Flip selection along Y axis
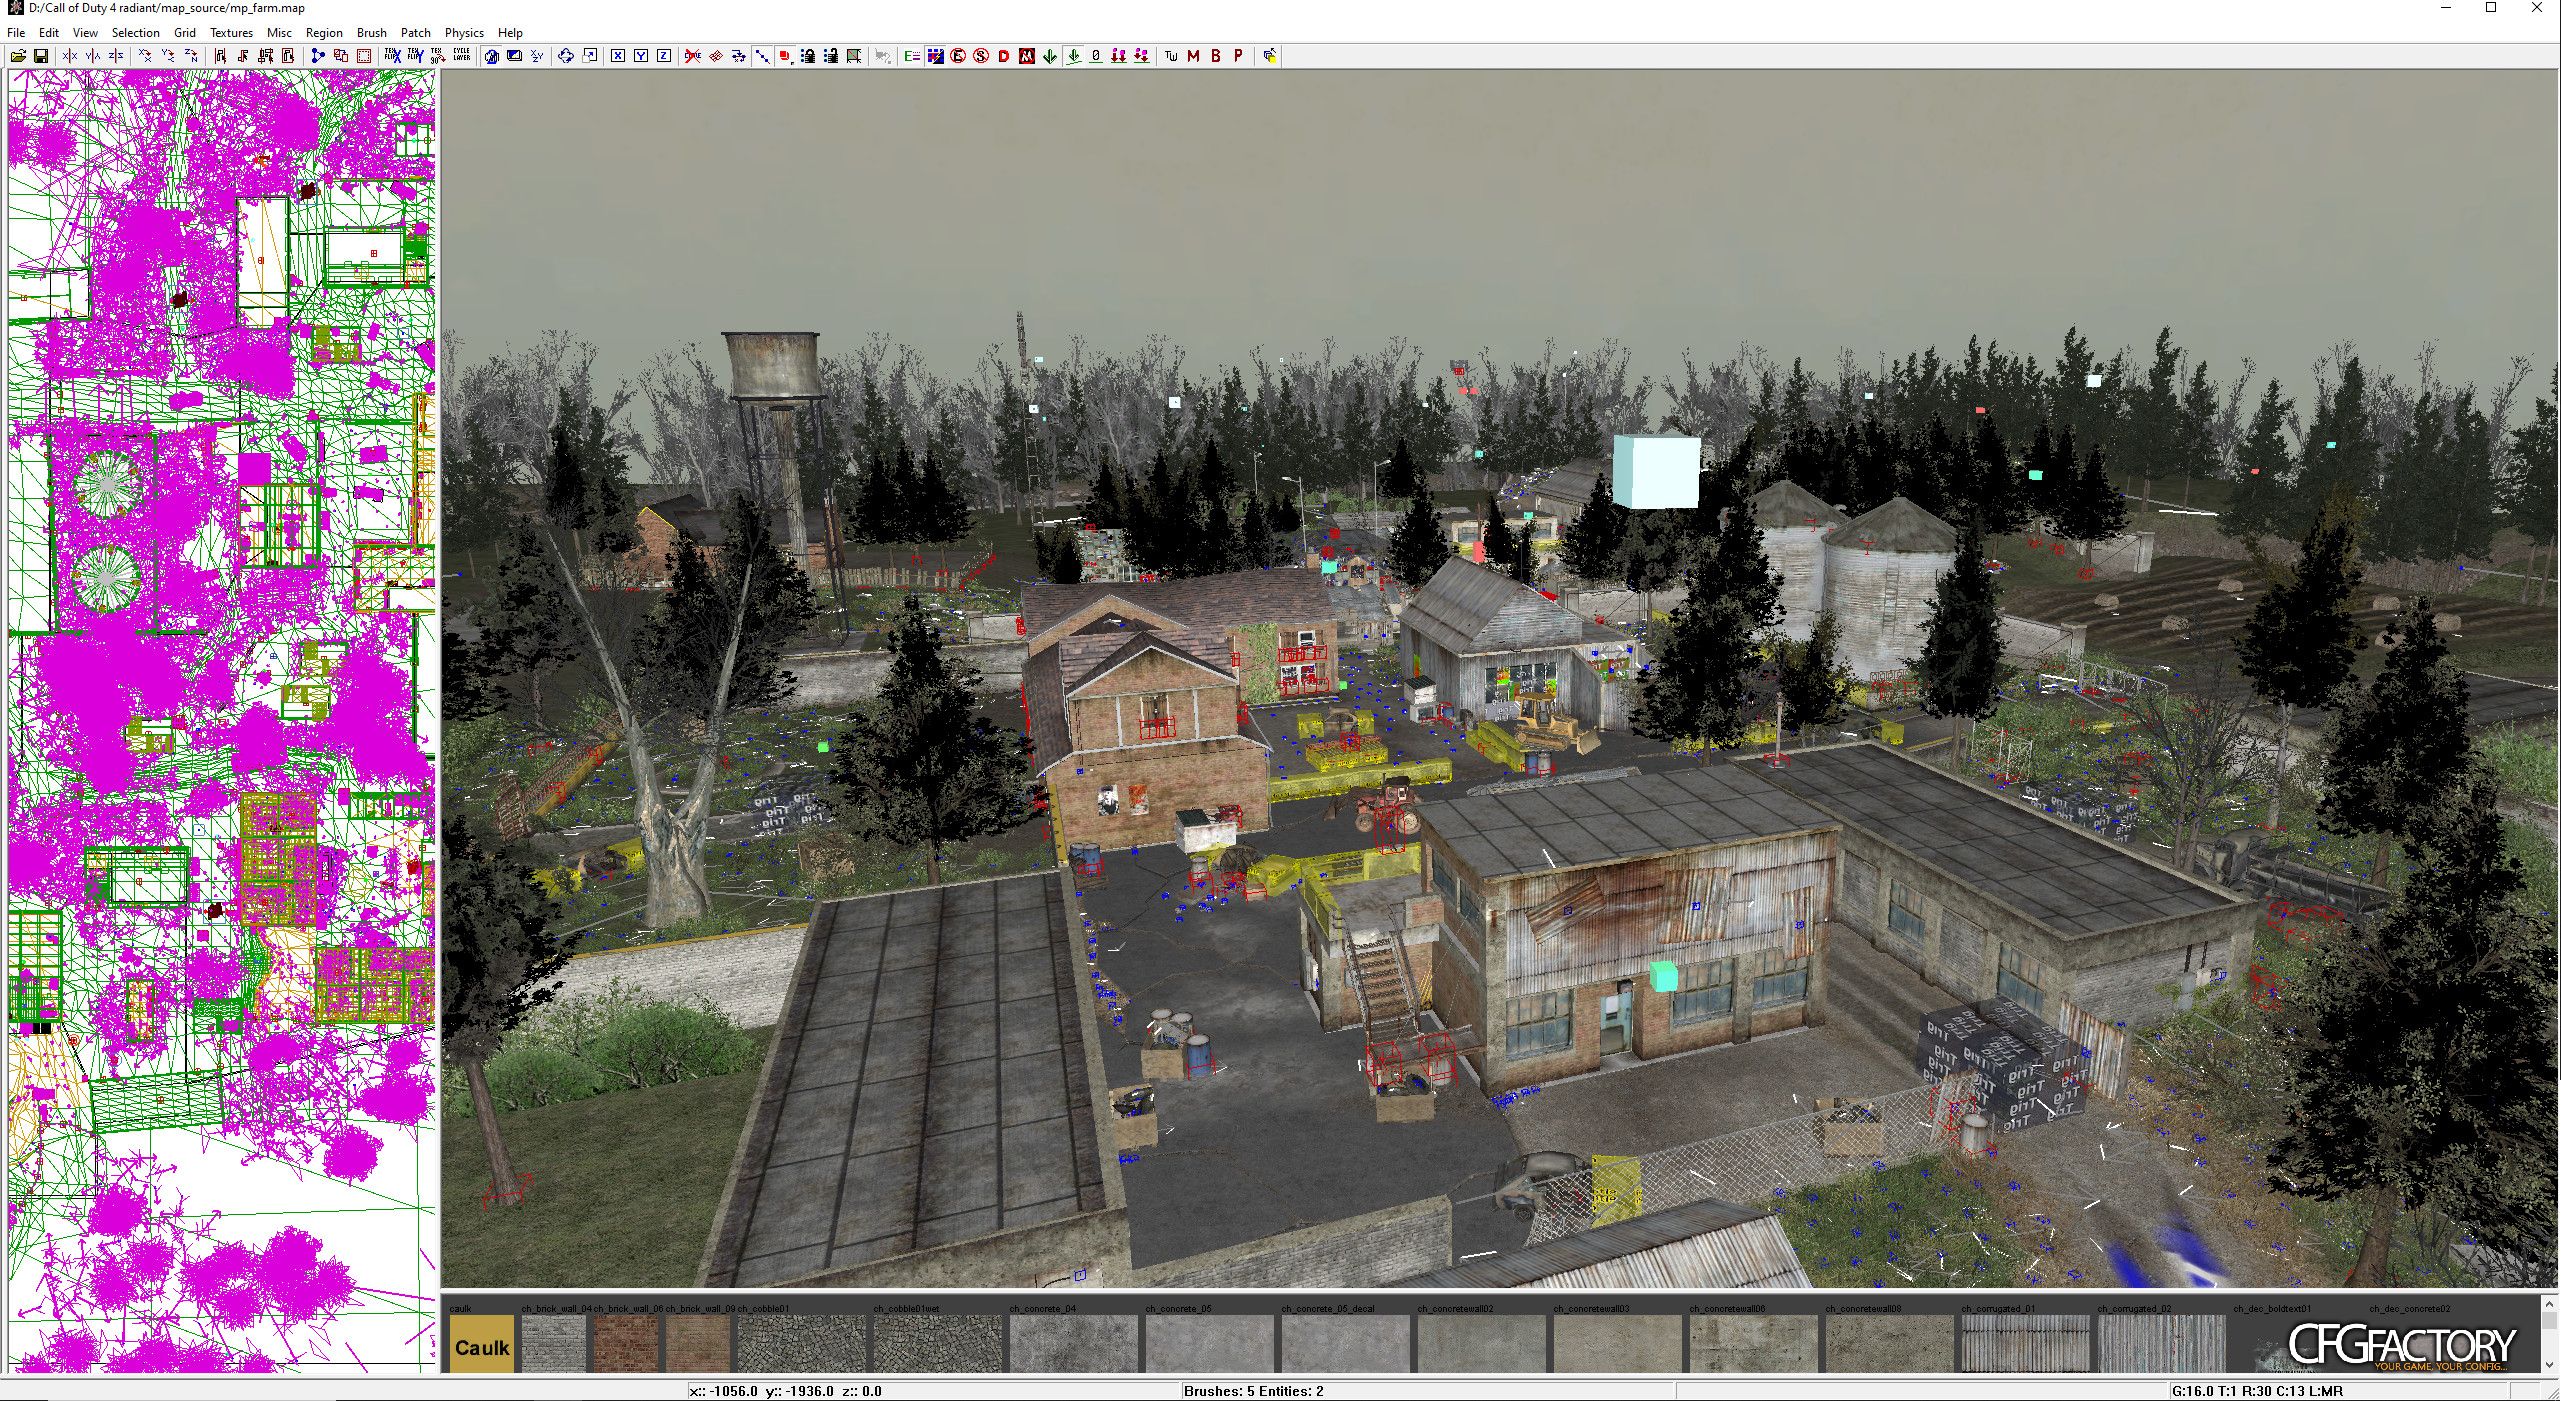 93,56
